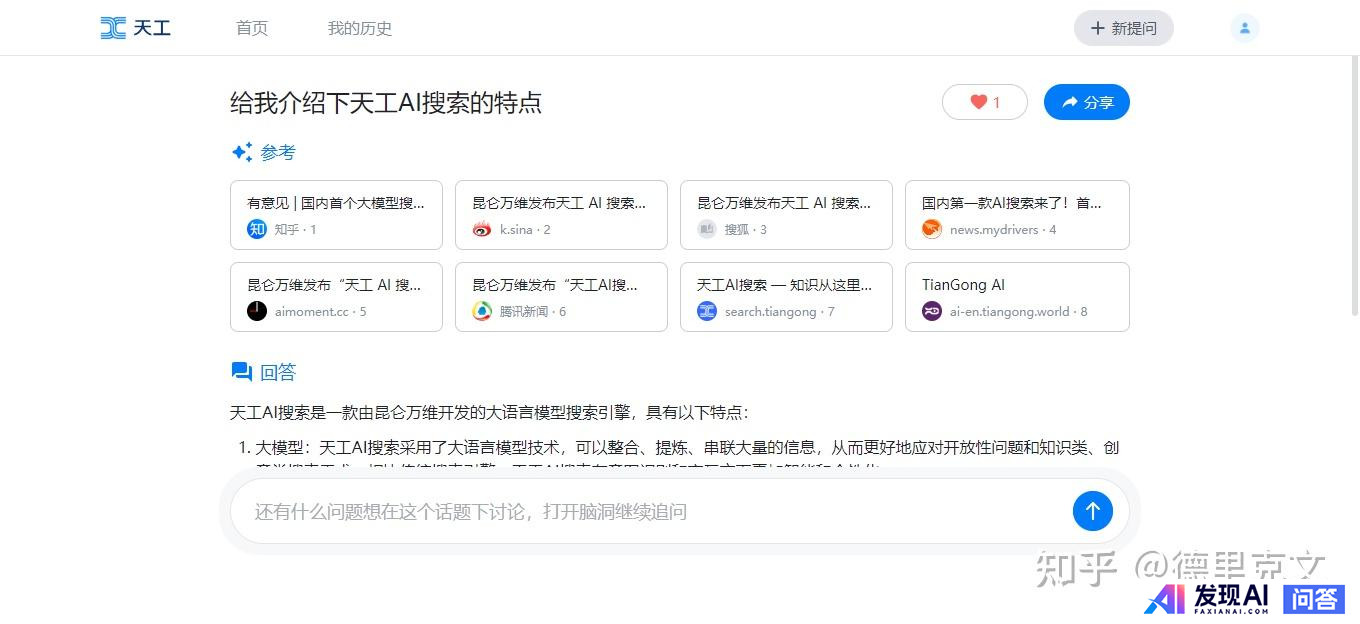Open the user profile avatar icon
Viewport: 1360px width, 624px height.
coord(1244,28)
